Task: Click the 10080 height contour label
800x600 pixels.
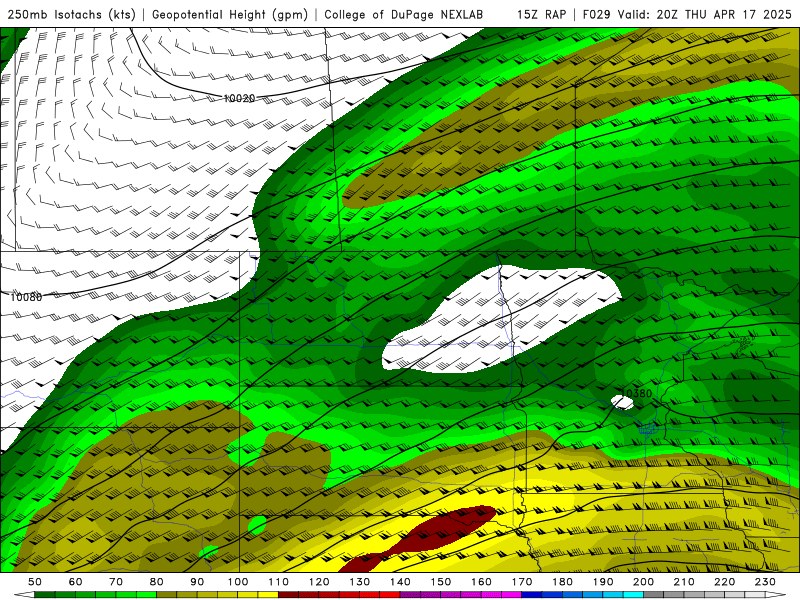Action: pos(26,296)
